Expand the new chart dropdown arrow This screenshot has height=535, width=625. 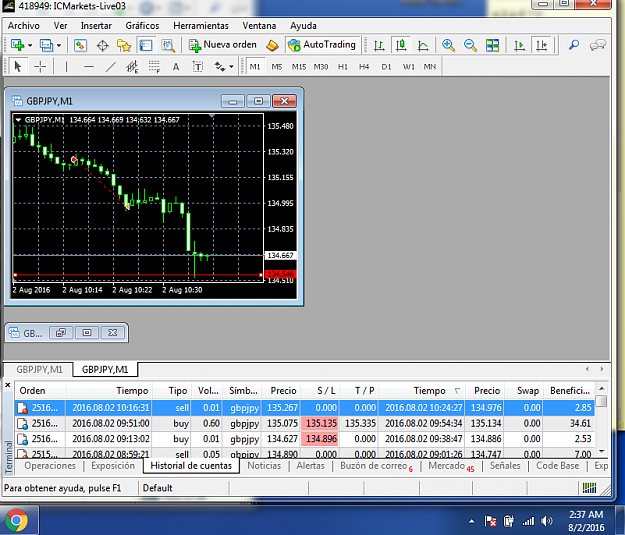tap(30, 45)
